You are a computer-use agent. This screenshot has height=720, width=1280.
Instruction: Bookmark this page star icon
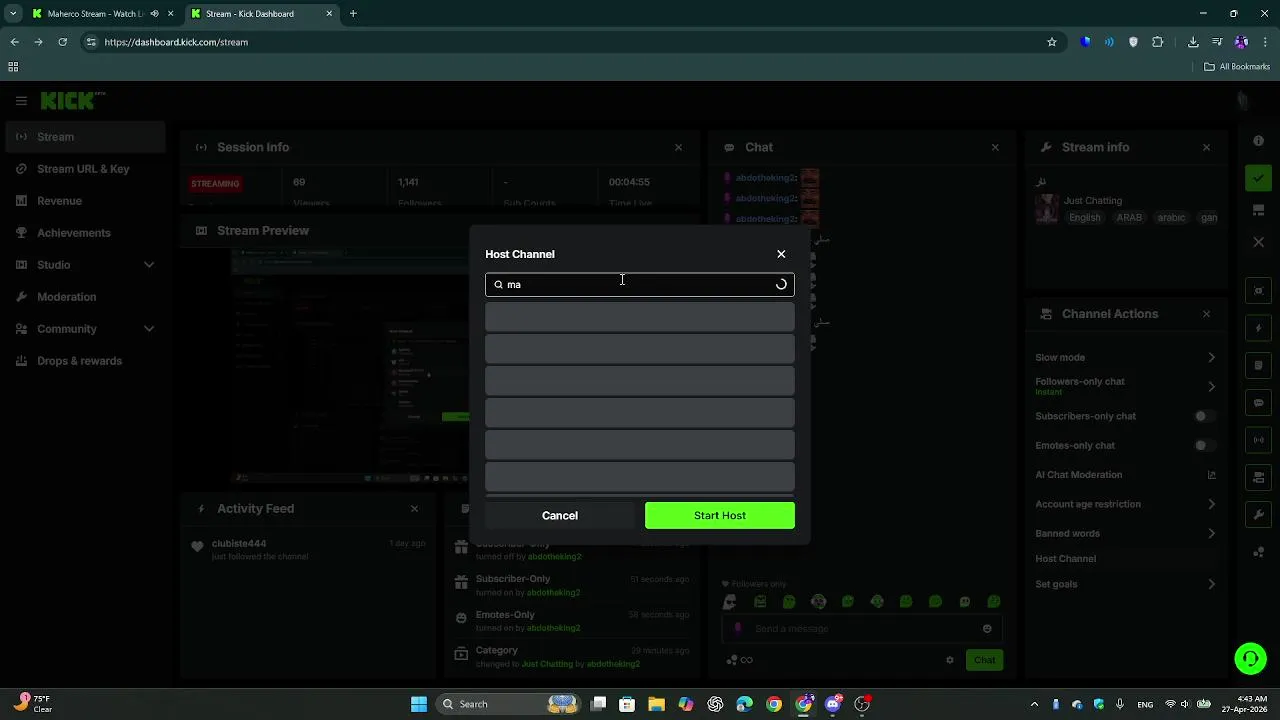pyautogui.click(x=1052, y=42)
